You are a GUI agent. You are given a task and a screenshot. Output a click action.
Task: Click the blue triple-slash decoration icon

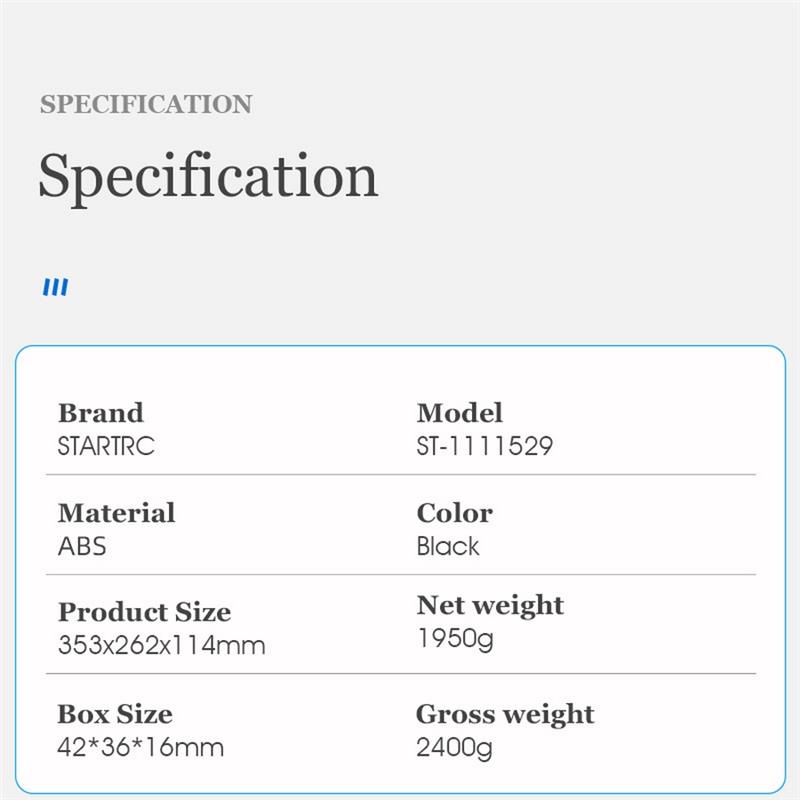click(x=55, y=288)
